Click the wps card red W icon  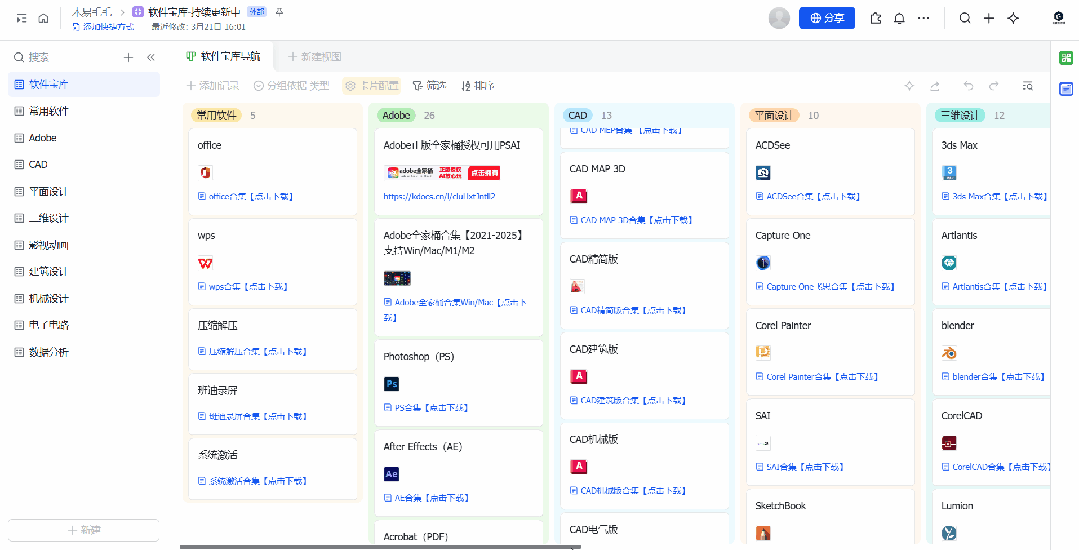[205, 262]
